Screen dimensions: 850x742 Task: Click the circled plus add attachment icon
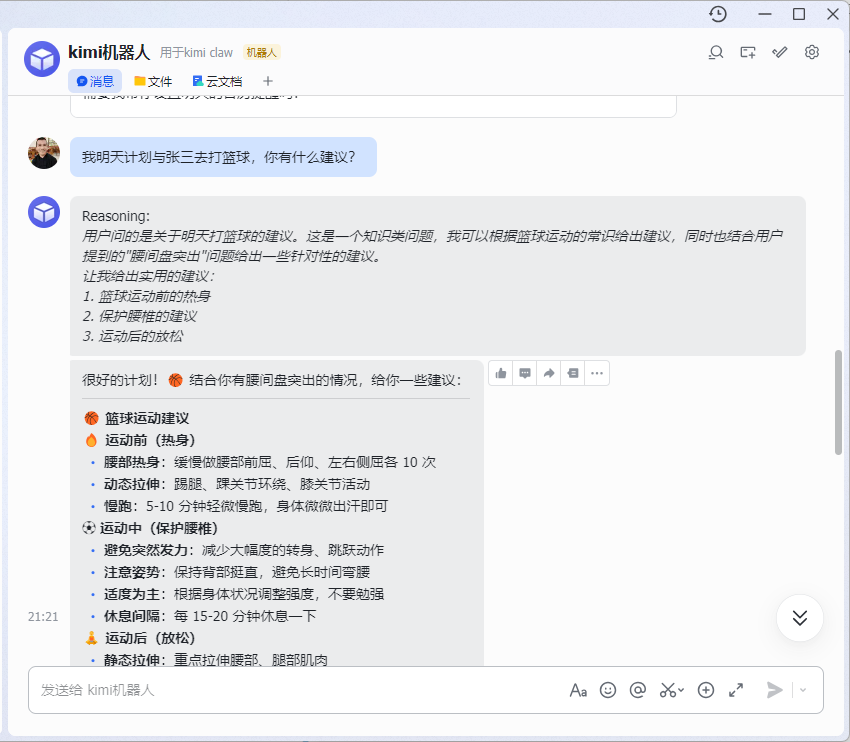[706, 690]
